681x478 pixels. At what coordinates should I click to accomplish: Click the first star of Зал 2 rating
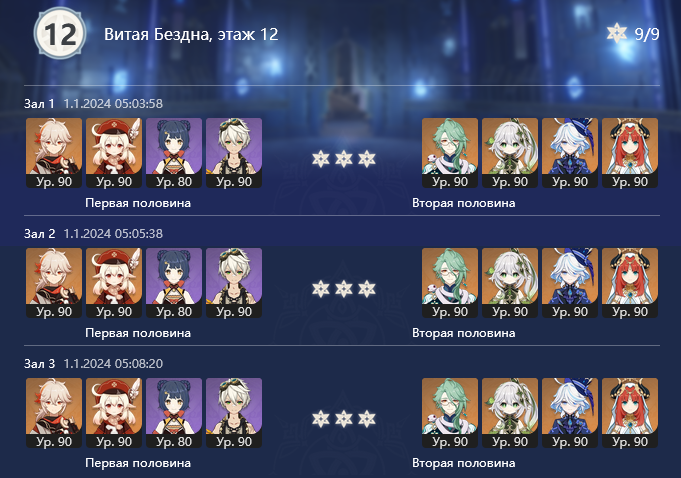point(321,289)
